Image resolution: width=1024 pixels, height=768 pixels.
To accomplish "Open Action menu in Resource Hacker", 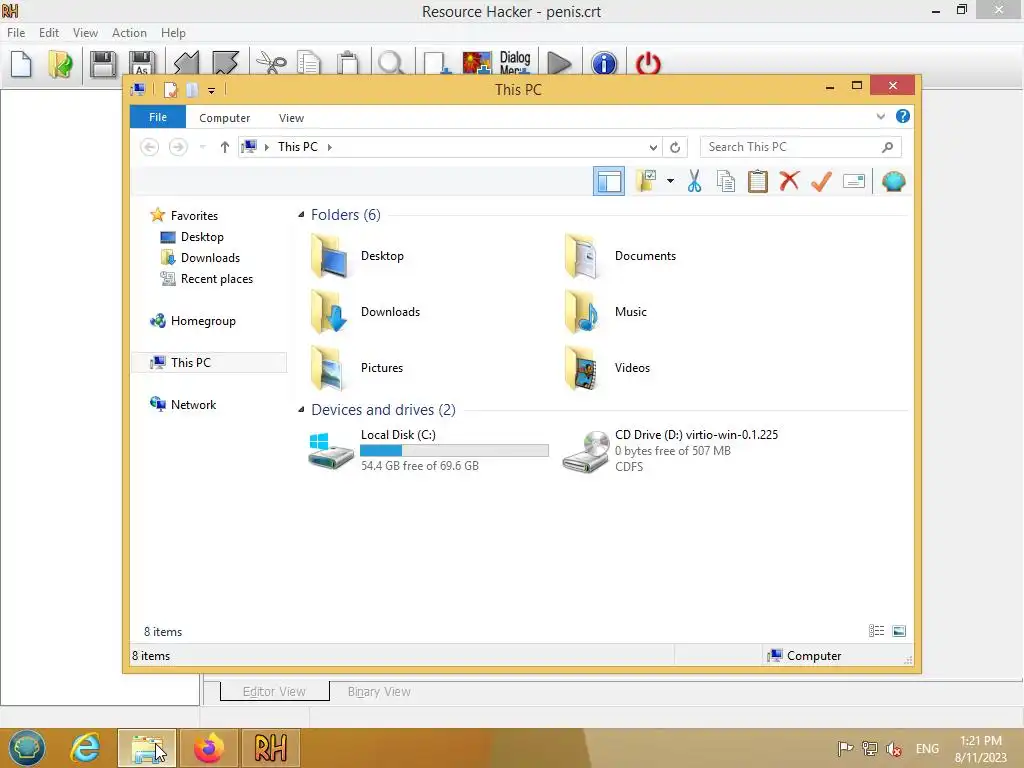I will (x=129, y=33).
